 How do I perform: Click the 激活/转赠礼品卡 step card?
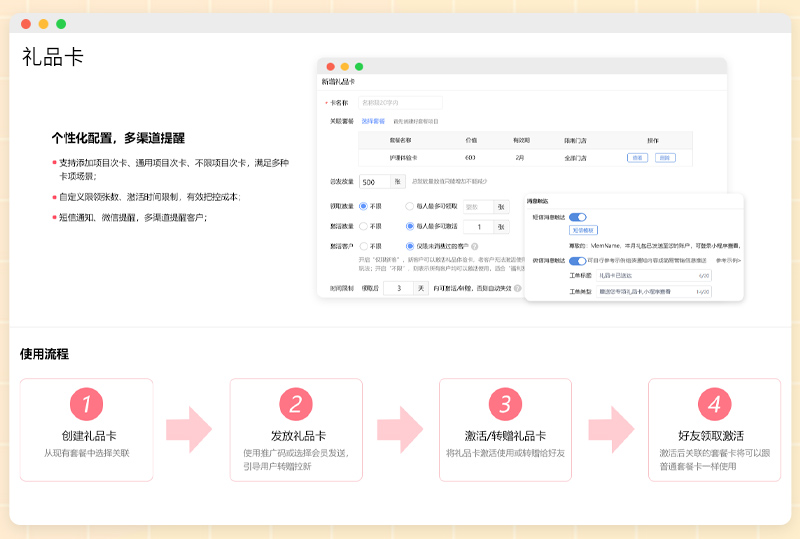point(506,430)
